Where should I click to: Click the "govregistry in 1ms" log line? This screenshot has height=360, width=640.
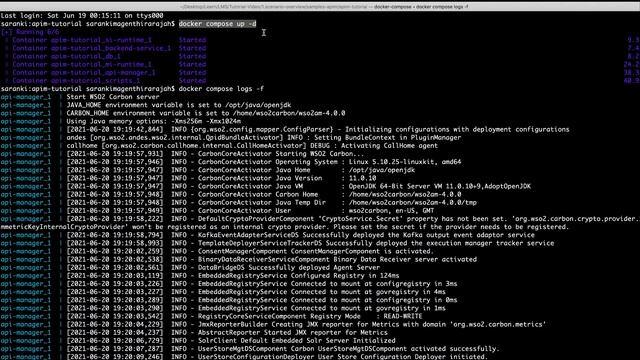[x=223, y=308]
